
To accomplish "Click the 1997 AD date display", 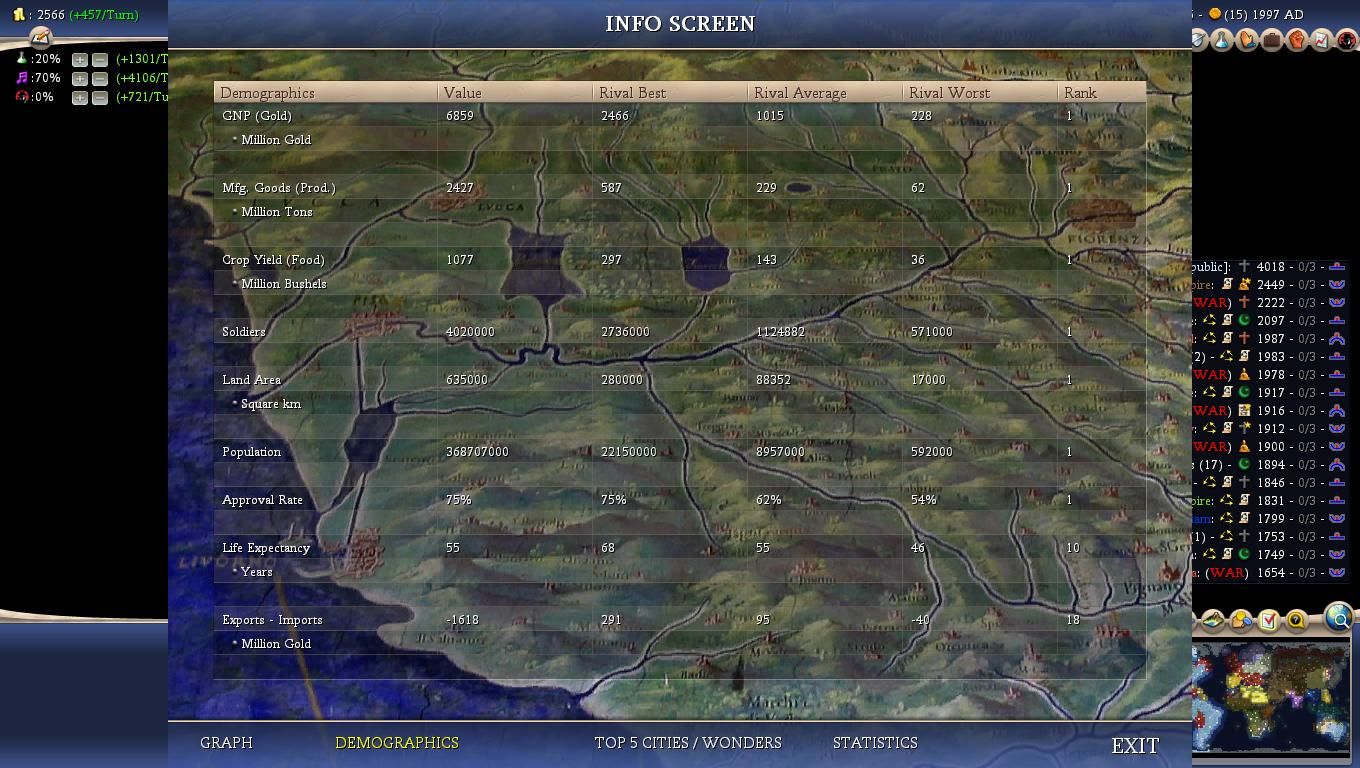I will 1278,15.
